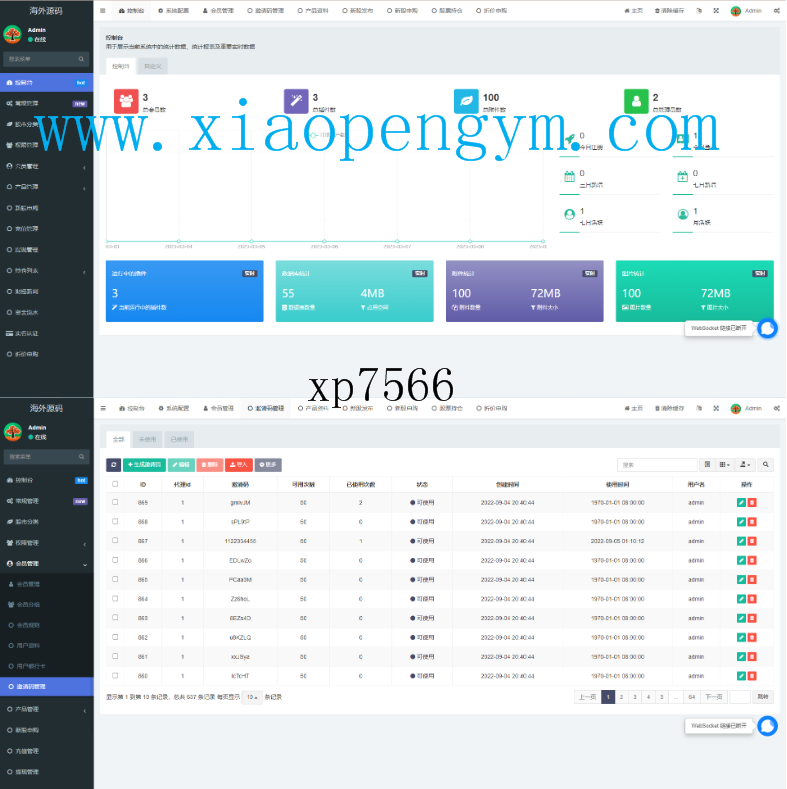Switch to the 已使用 filter tab

(x=179, y=439)
